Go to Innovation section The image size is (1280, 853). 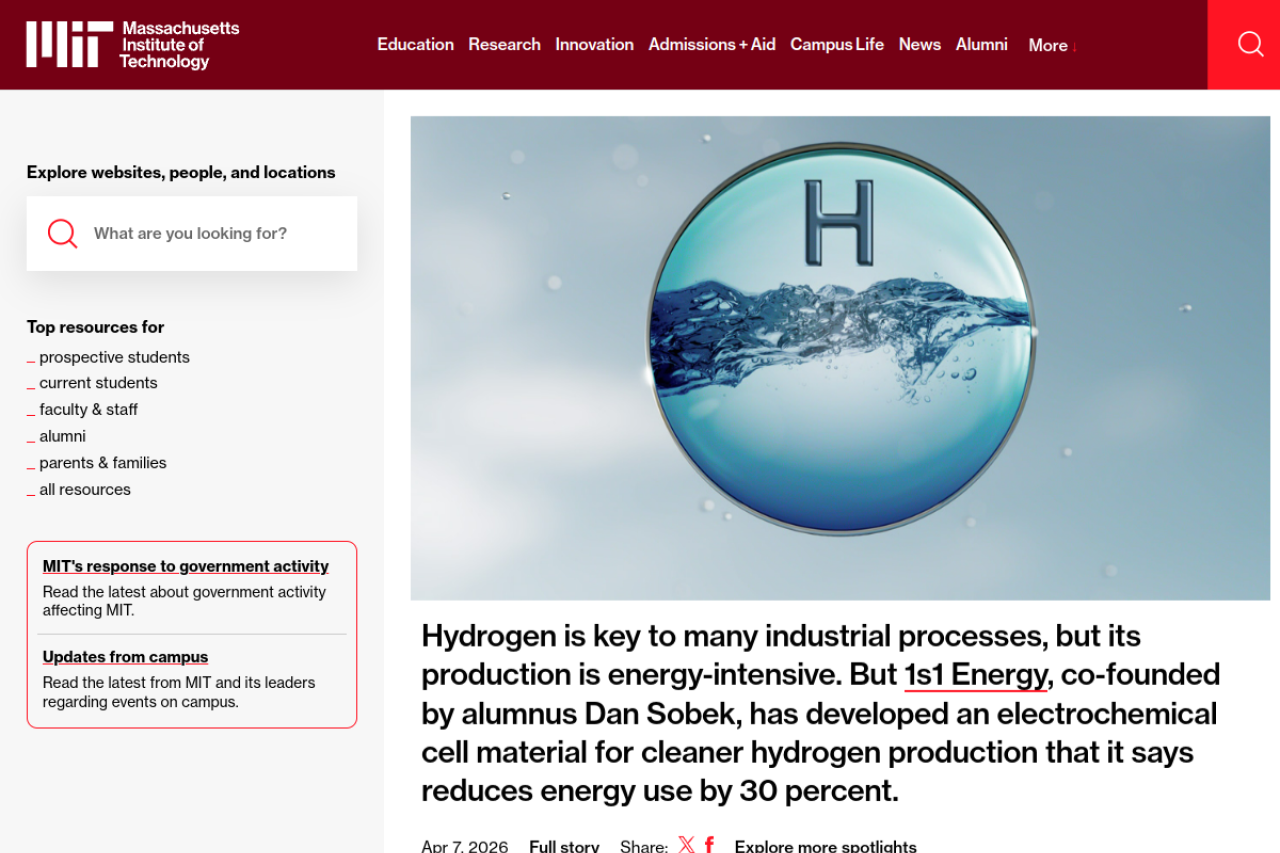tap(594, 44)
